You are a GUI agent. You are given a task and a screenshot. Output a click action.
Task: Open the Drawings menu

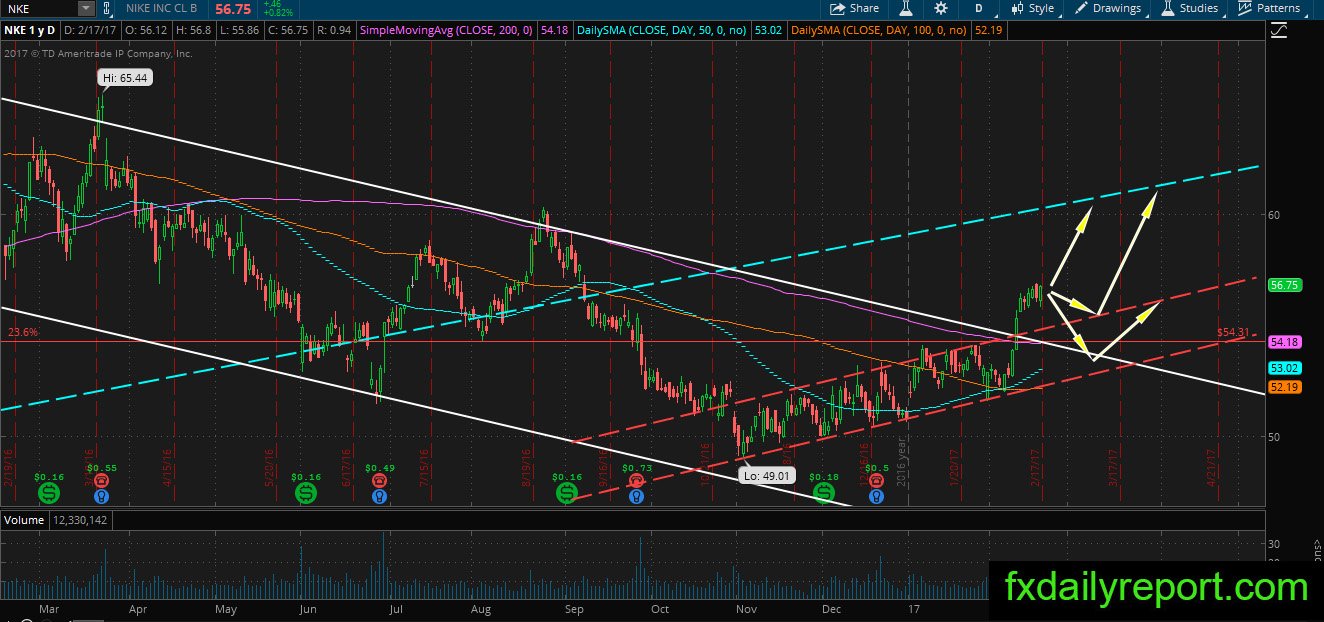(1108, 8)
